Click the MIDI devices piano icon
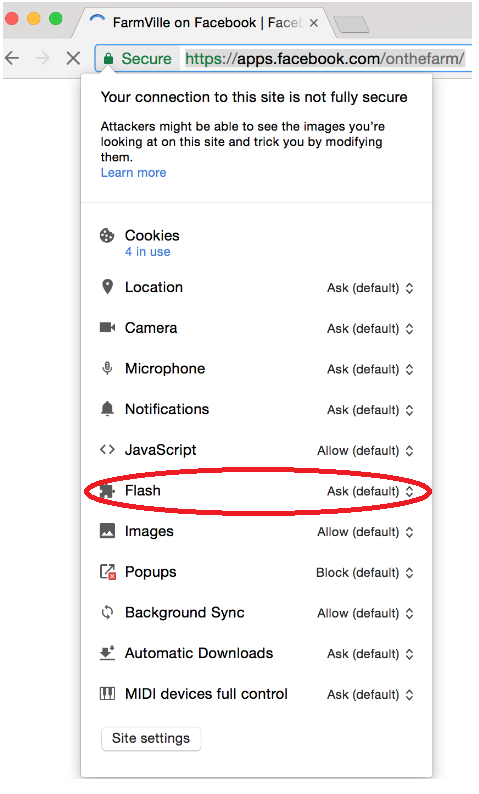The height and width of the screenshot is (794, 479). 107,694
